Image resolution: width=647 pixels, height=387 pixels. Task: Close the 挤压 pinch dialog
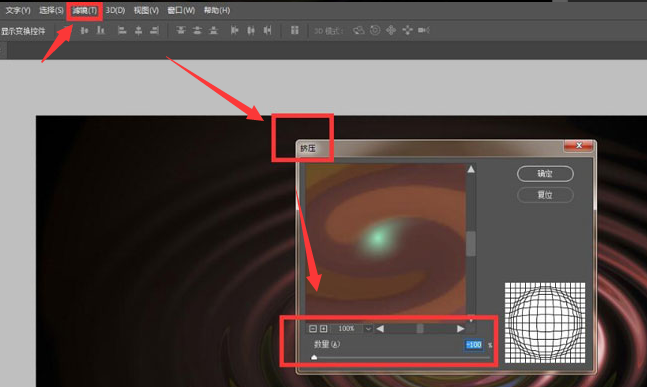coord(579,146)
